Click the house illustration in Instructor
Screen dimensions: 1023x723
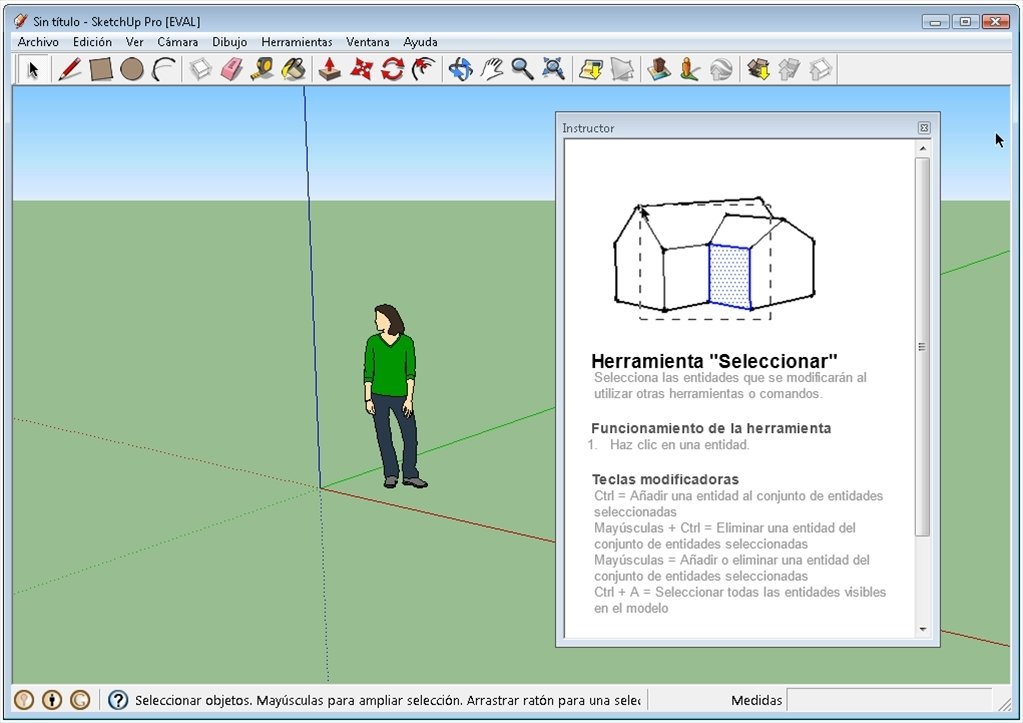[714, 258]
